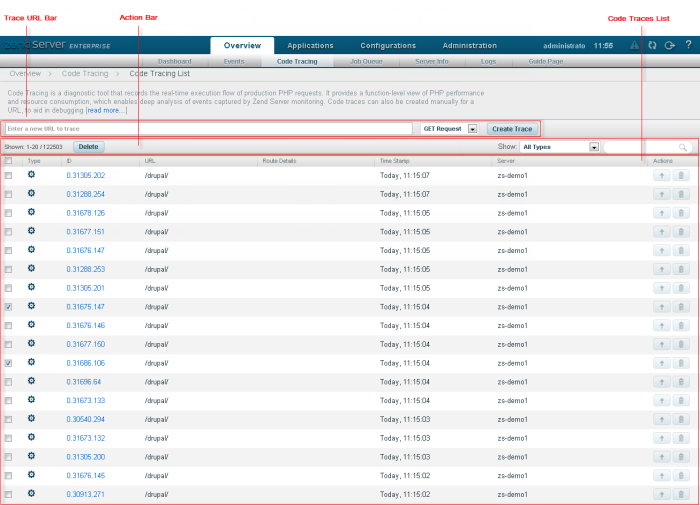Click the 'Enter a new URL to trace' field
Image resolution: width=700 pixels, height=506 pixels.
click(208, 129)
